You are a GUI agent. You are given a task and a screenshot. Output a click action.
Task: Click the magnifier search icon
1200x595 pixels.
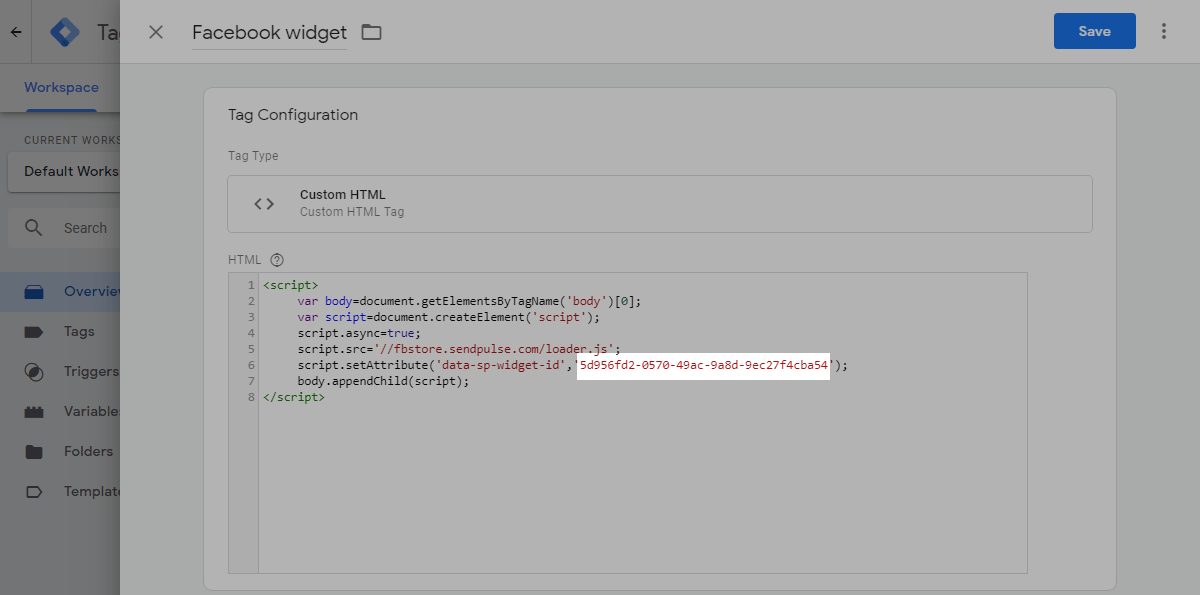pos(34,228)
